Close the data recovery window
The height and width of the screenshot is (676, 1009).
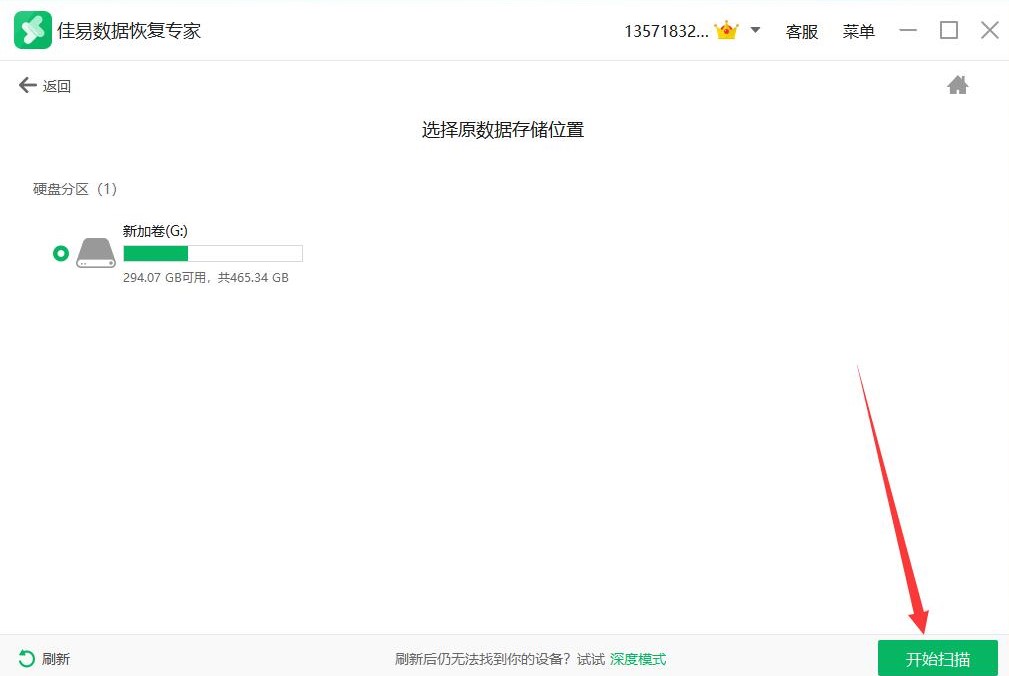click(x=989, y=31)
